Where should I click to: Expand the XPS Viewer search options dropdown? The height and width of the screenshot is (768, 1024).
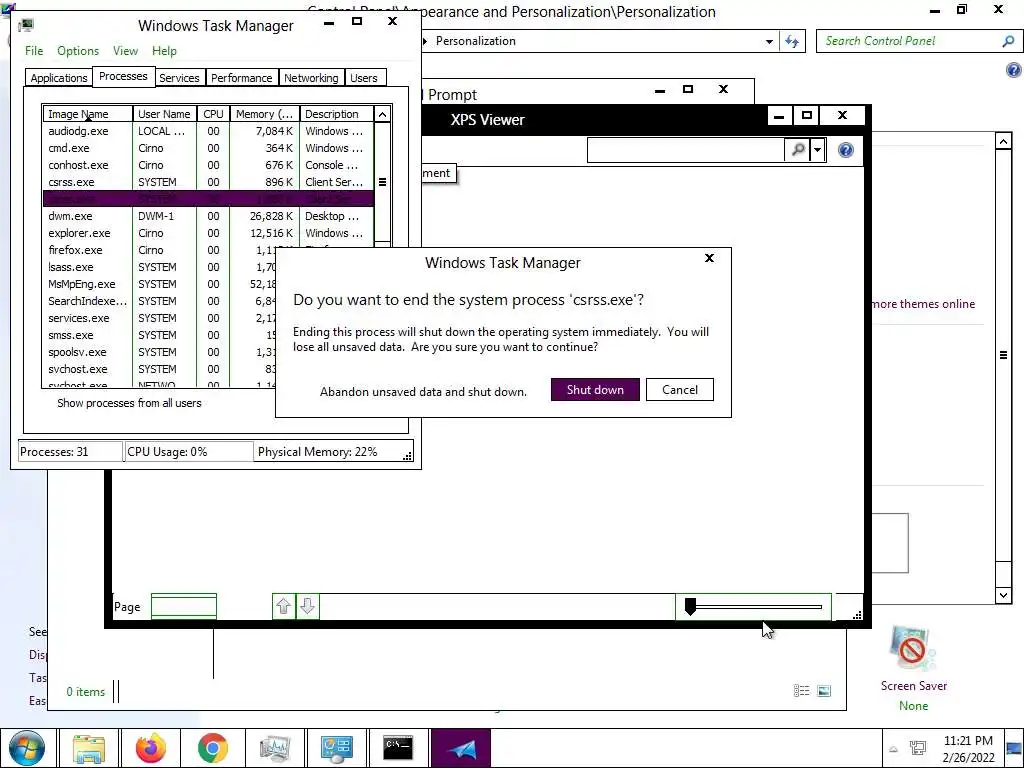pos(817,150)
